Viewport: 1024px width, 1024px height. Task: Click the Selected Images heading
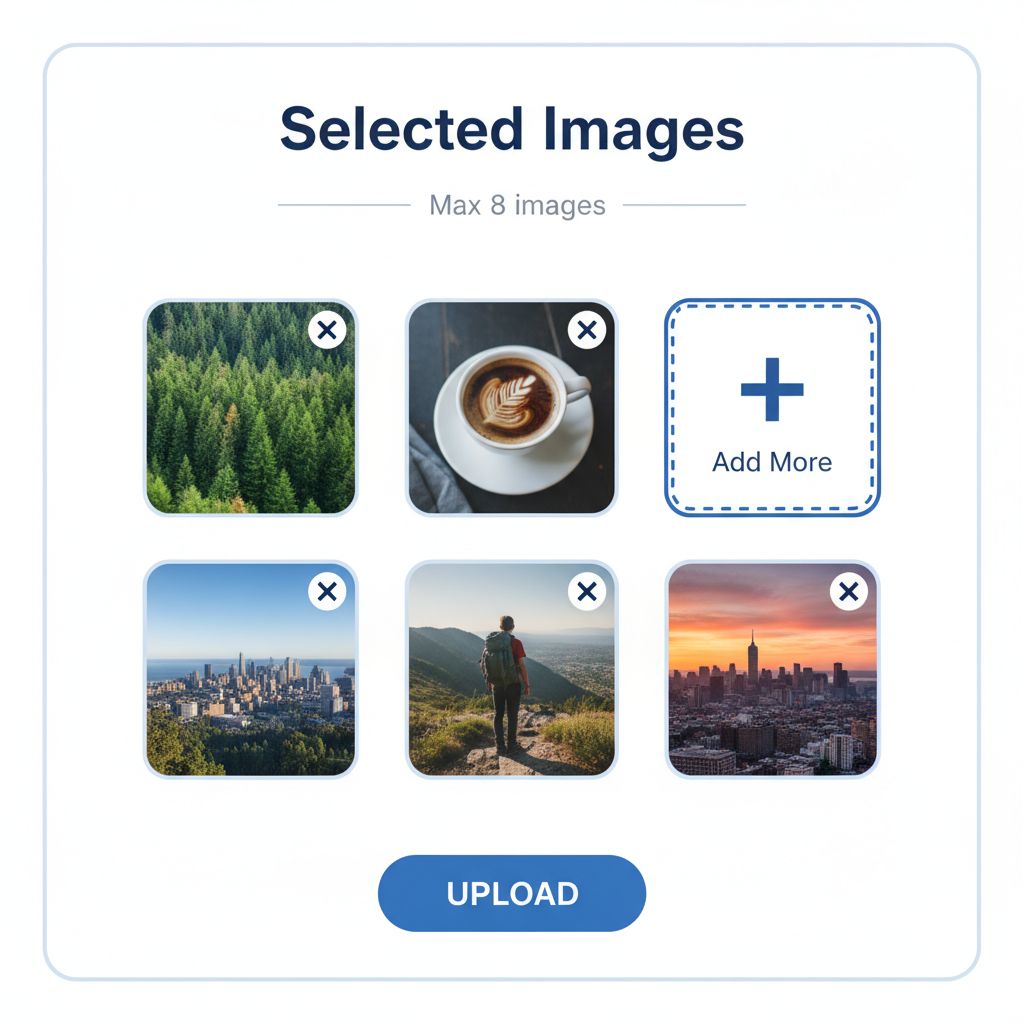pyautogui.click(x=512, y=127)
